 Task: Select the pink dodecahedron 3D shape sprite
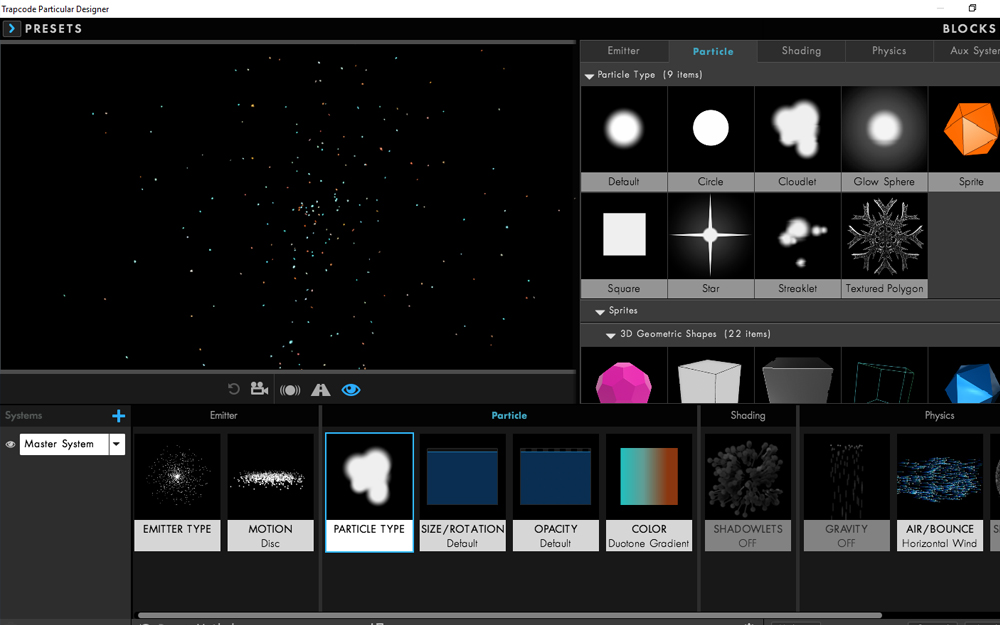point(624,376)
